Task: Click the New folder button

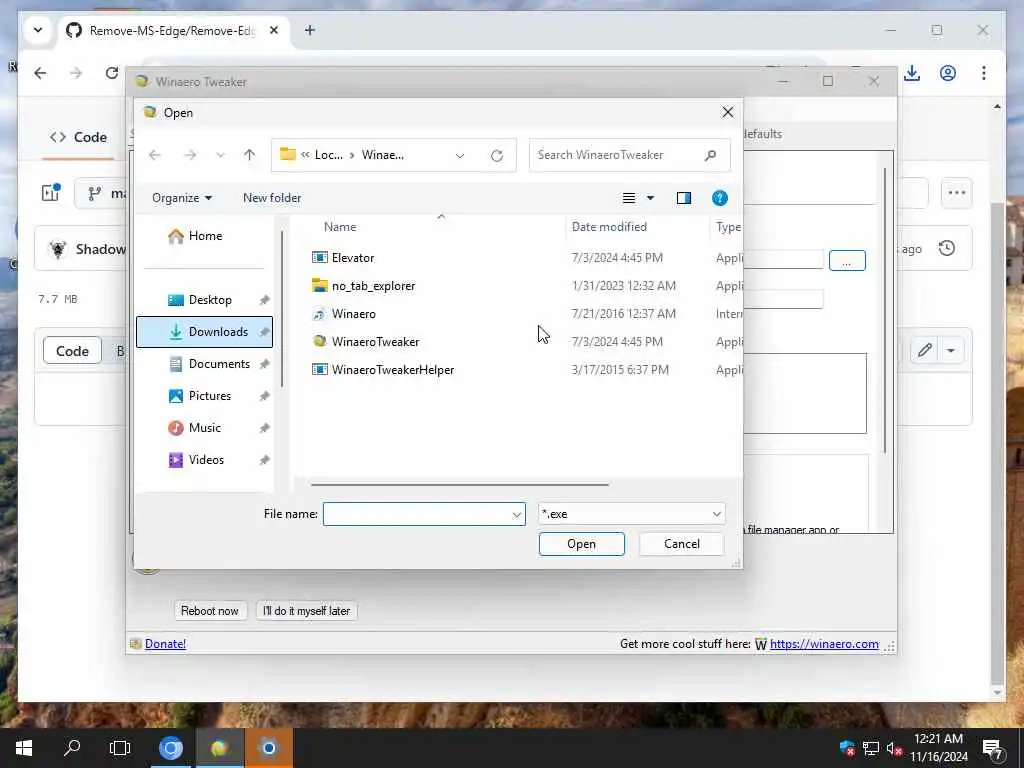Action: click(x=272, y=198)
